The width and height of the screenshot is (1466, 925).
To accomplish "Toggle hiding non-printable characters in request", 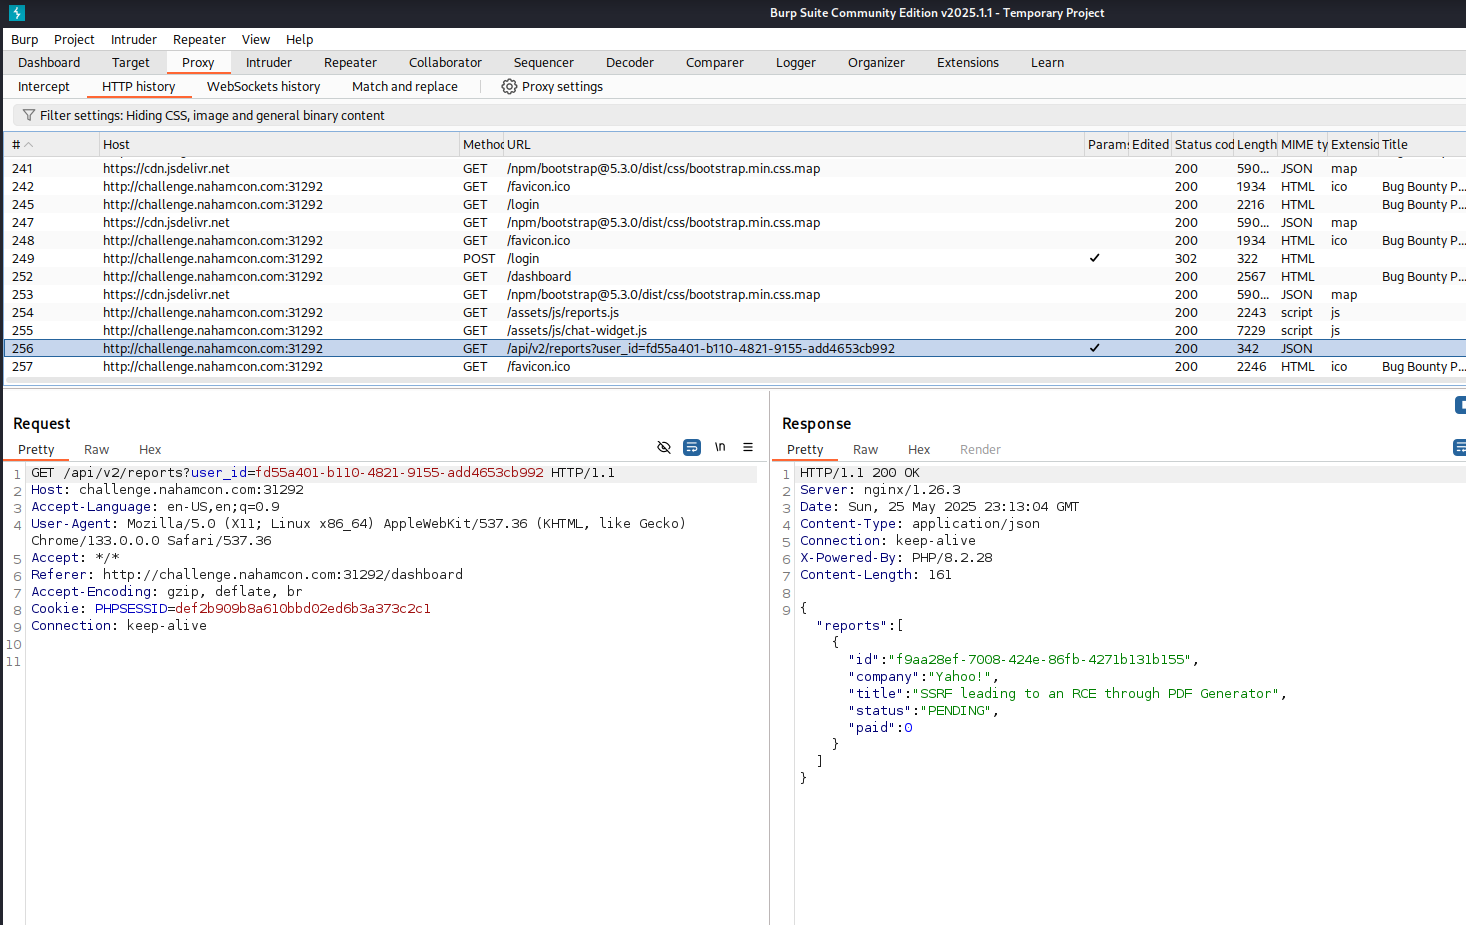I will coord(663,447).
